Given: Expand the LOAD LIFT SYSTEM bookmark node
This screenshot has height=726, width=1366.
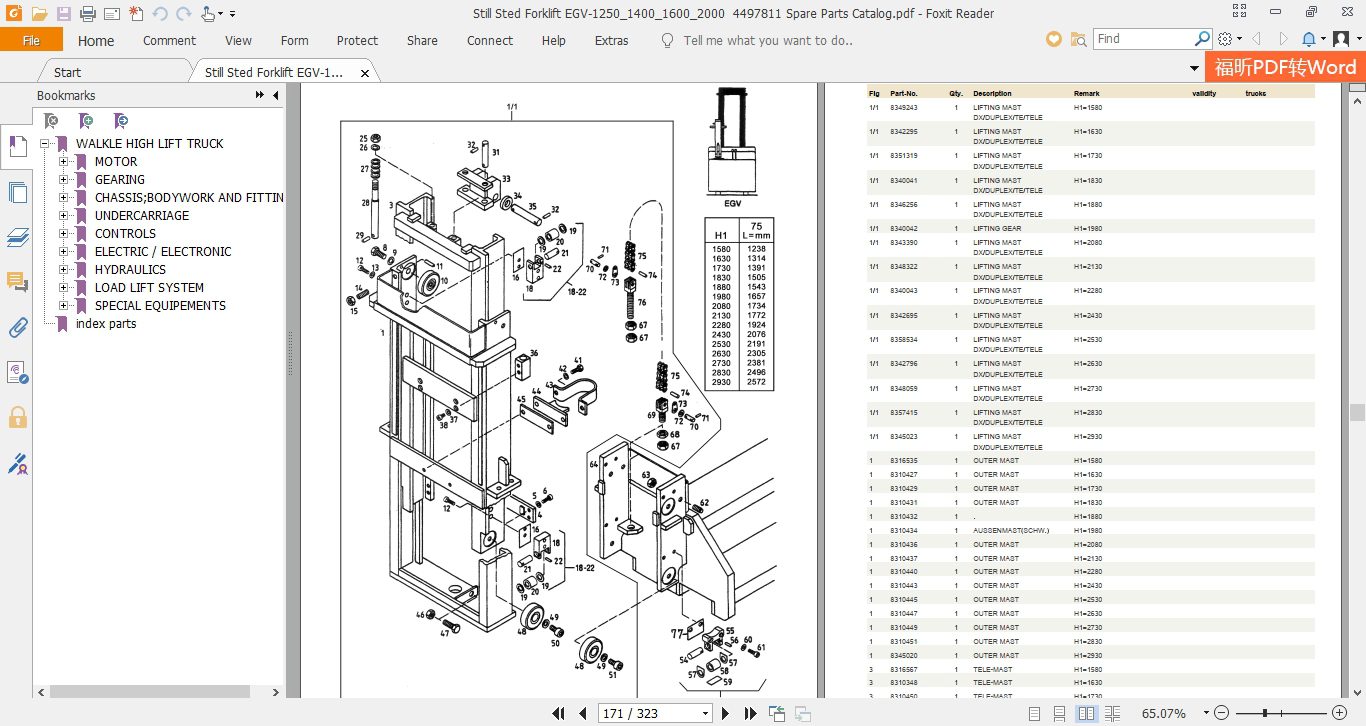Looking at the screenshot, I should (x=64, y=288).
